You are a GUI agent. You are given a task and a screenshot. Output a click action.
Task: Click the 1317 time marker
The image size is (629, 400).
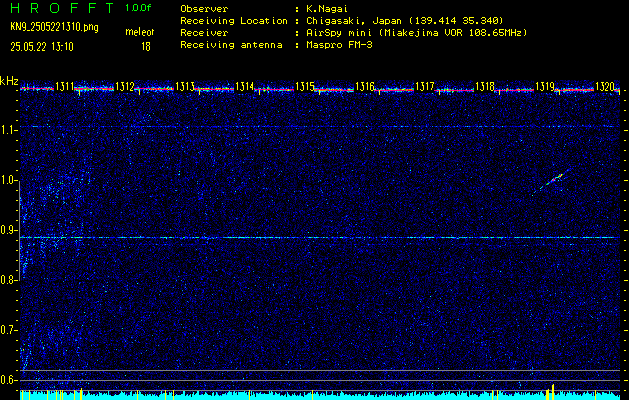pos(425,86)
